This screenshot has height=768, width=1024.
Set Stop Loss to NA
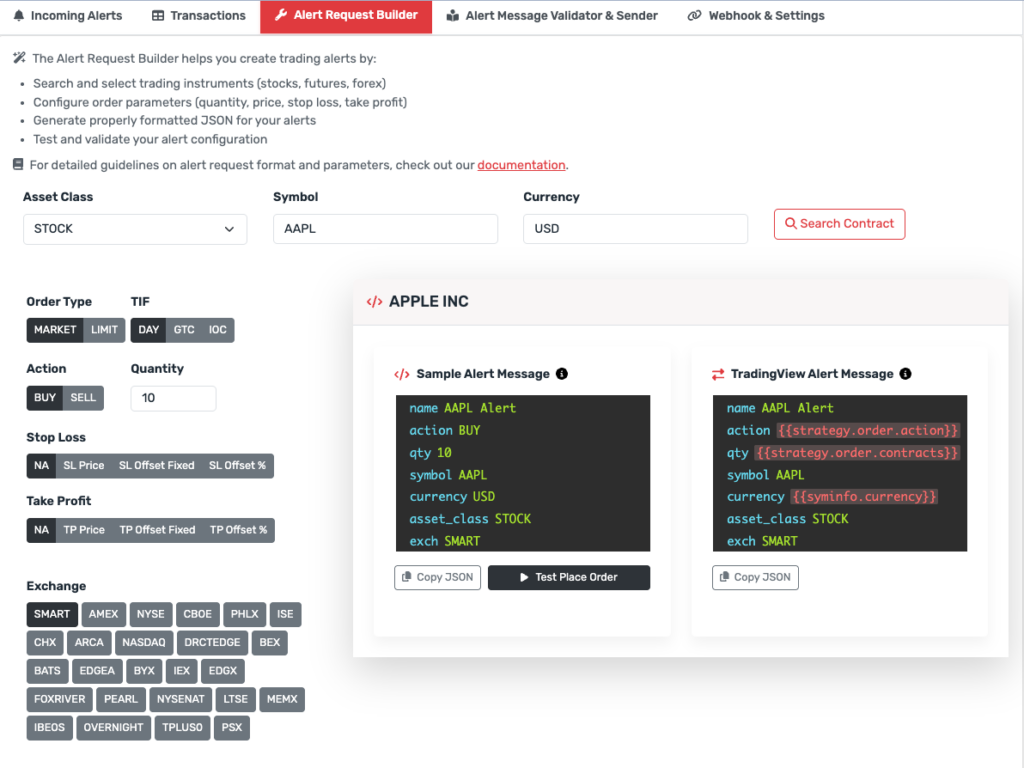tap(42, 466)
